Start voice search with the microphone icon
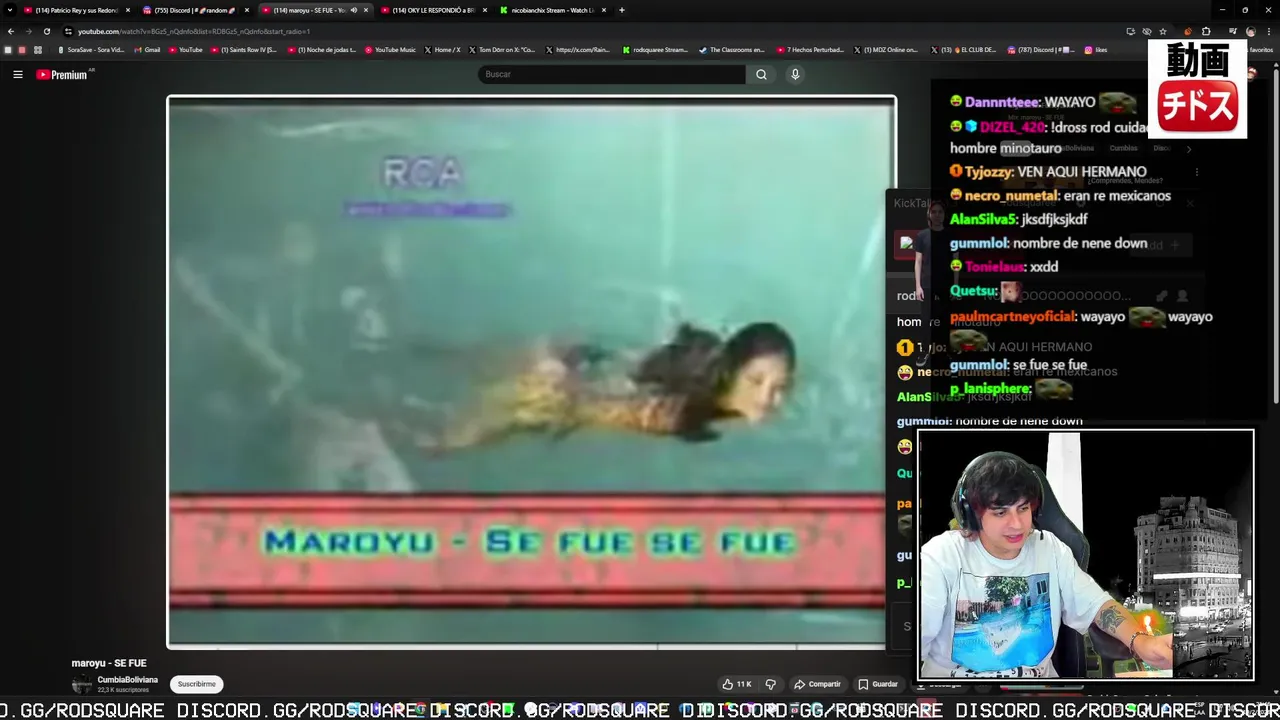 click(x=795, y=74)
